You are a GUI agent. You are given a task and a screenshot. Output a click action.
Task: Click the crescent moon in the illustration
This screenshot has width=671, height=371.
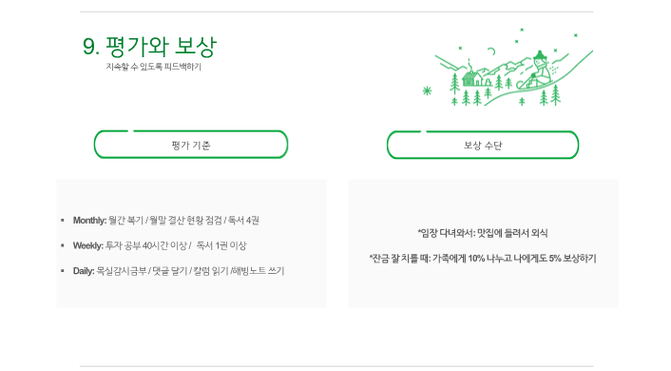click(492, 51)
